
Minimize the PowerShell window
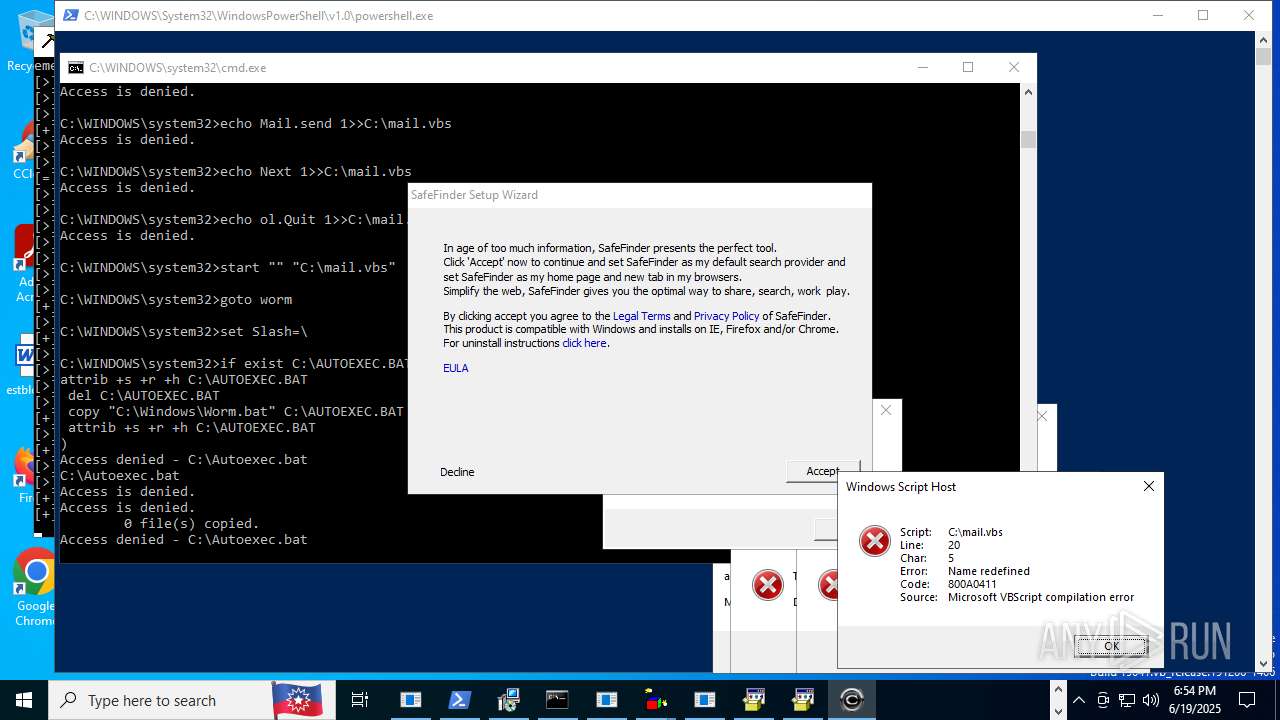click(x=1157, y=15)
